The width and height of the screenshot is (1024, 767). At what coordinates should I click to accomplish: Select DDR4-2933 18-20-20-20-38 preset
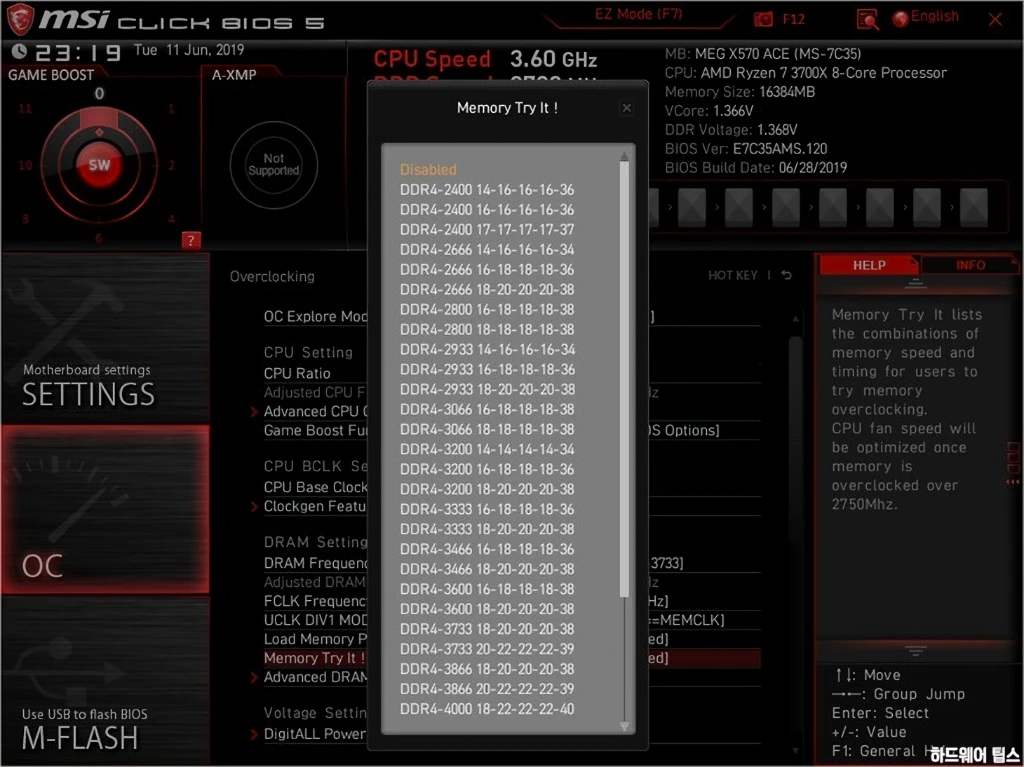tap(487, 389)
